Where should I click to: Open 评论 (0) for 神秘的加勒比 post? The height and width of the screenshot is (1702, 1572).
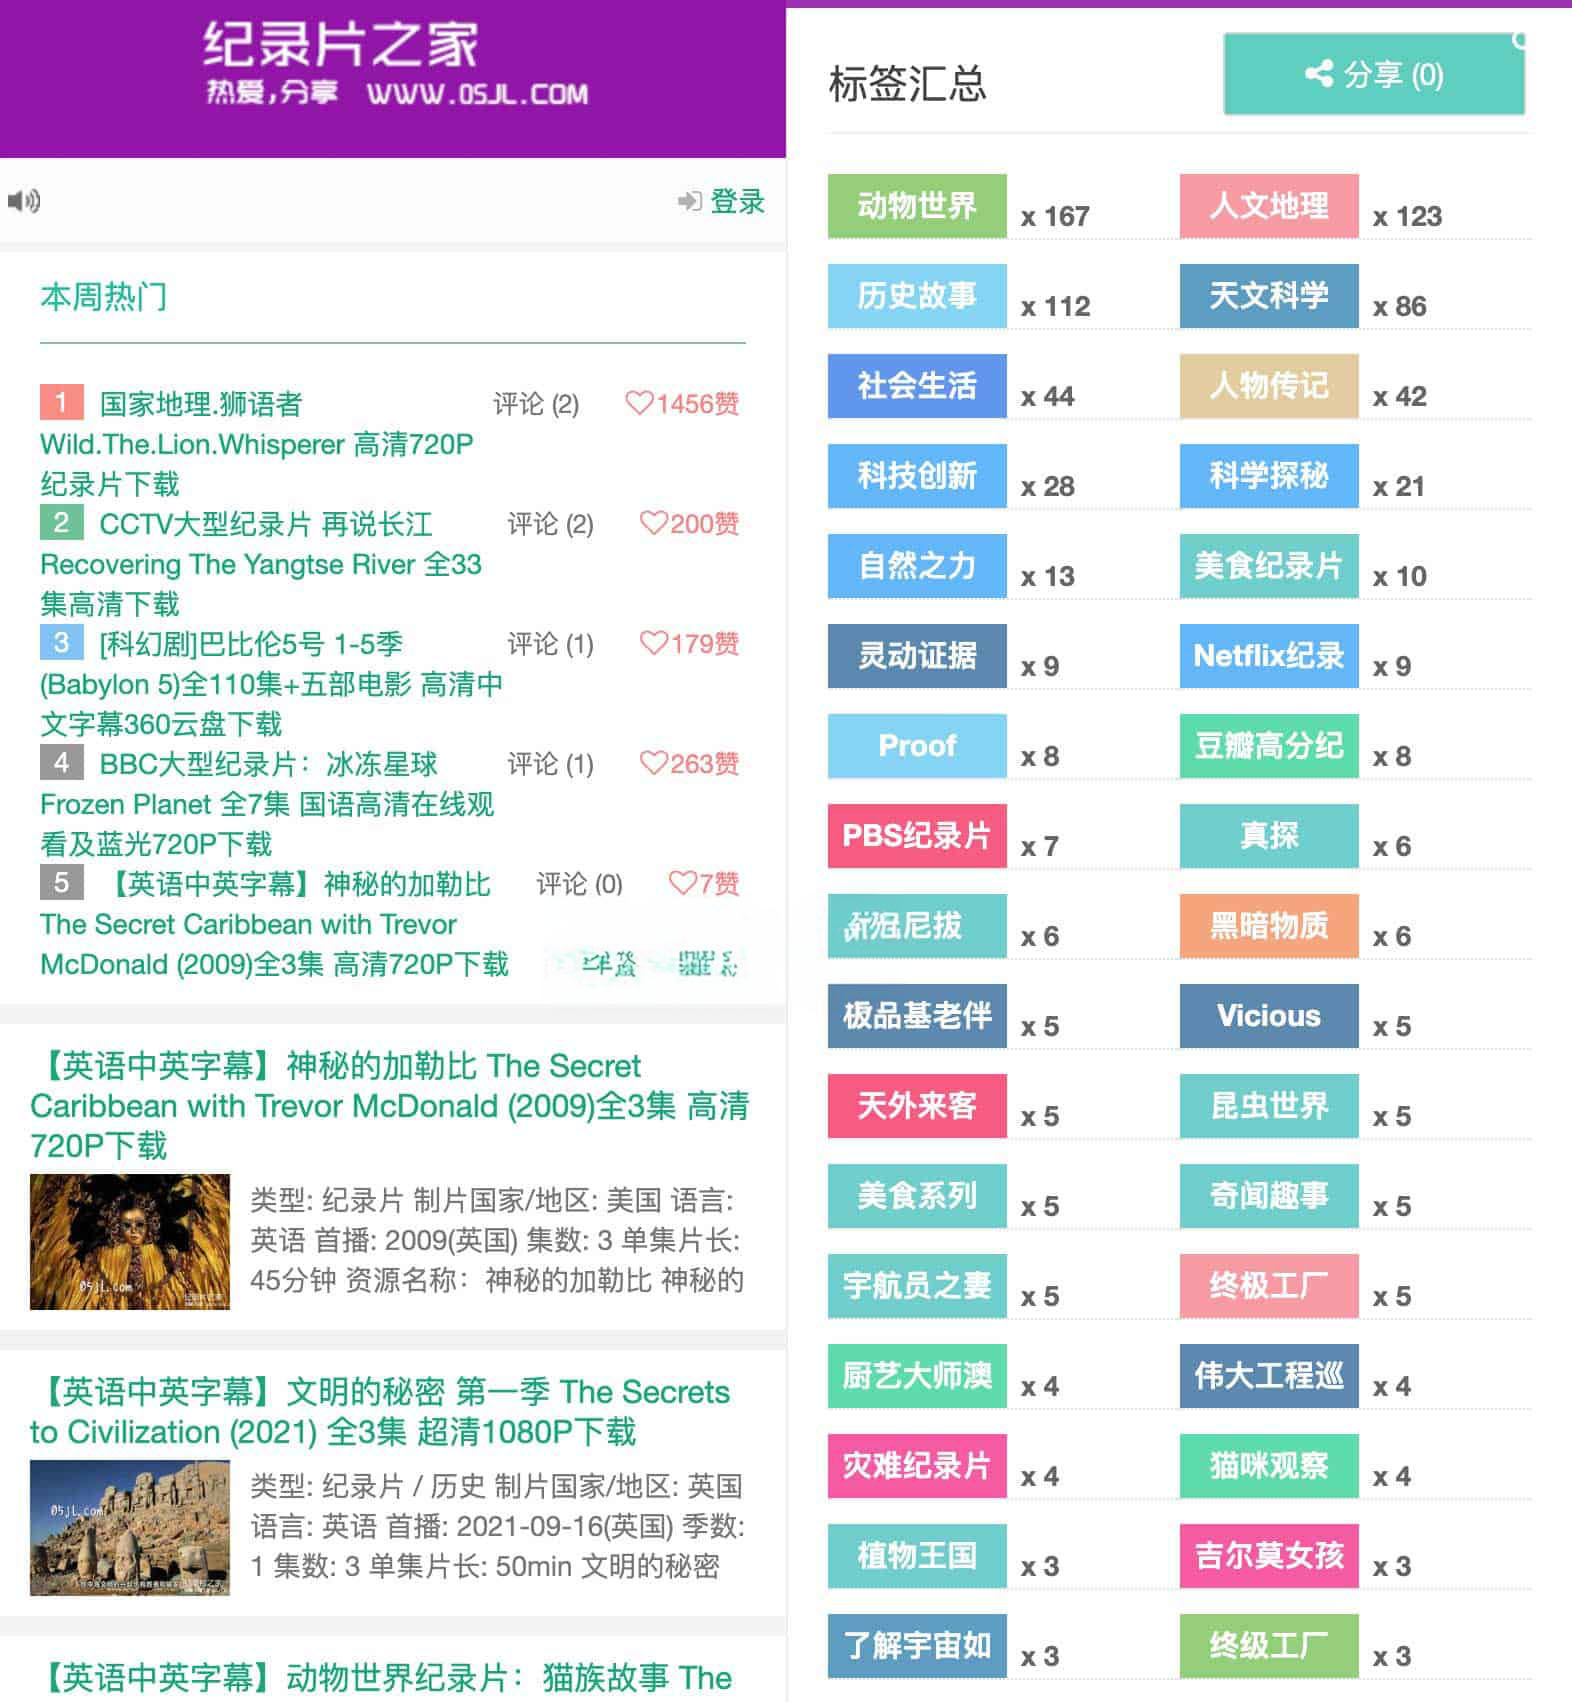click(579, 884)
